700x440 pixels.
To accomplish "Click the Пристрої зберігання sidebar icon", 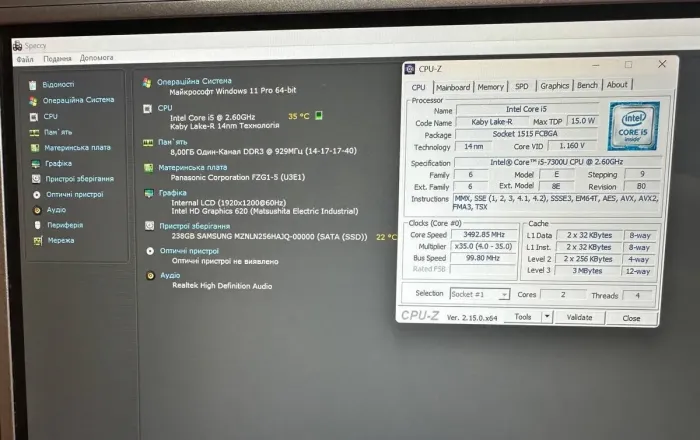I will [x=35, y=179].
